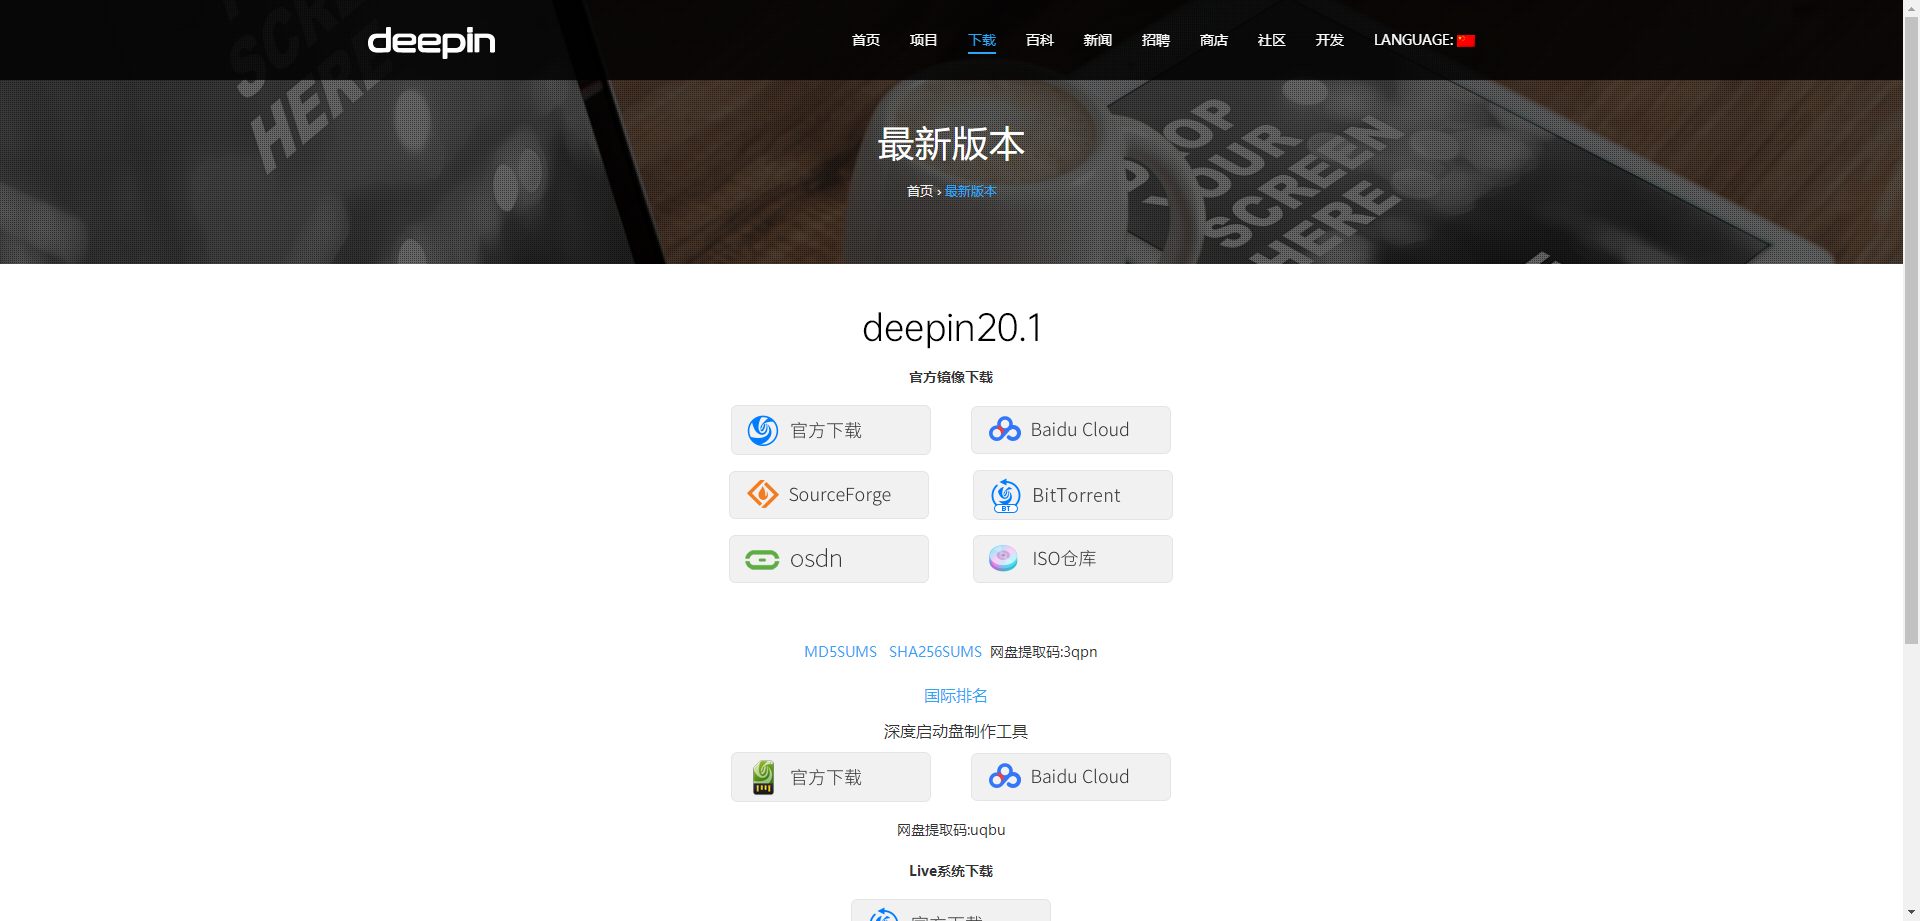
Task: Open the MD5SUMS link
Action: (x=840, y=652)
